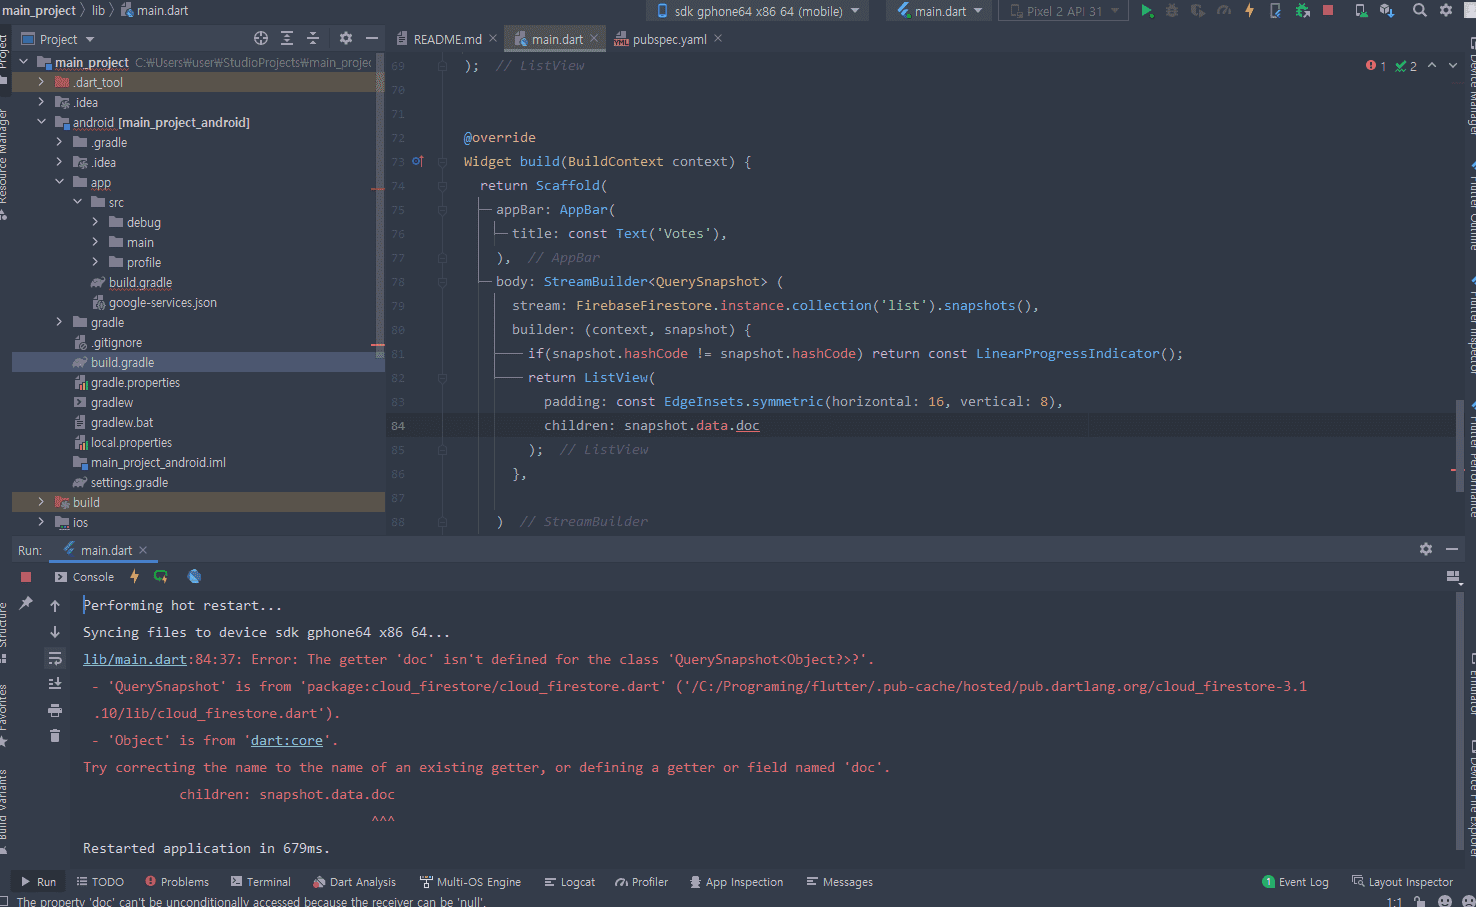The width and height of the screenshot is (1476, 907).
Task: Click Hot Restart icon in the Run toolbar
Action: pos(161,577)
